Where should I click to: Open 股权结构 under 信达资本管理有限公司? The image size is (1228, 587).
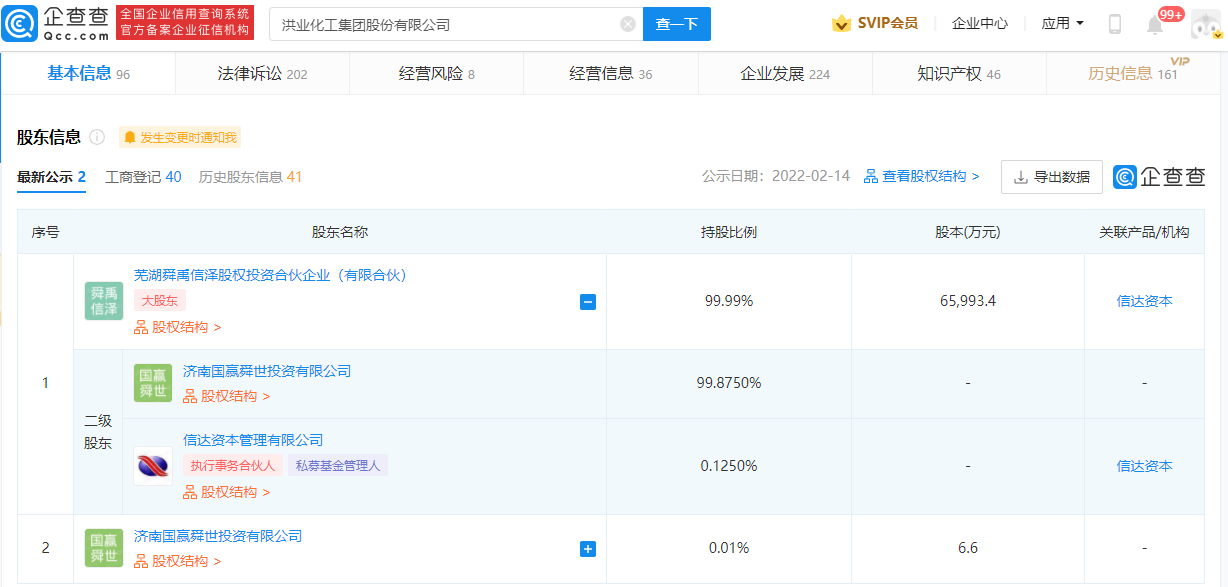[226, 492]
